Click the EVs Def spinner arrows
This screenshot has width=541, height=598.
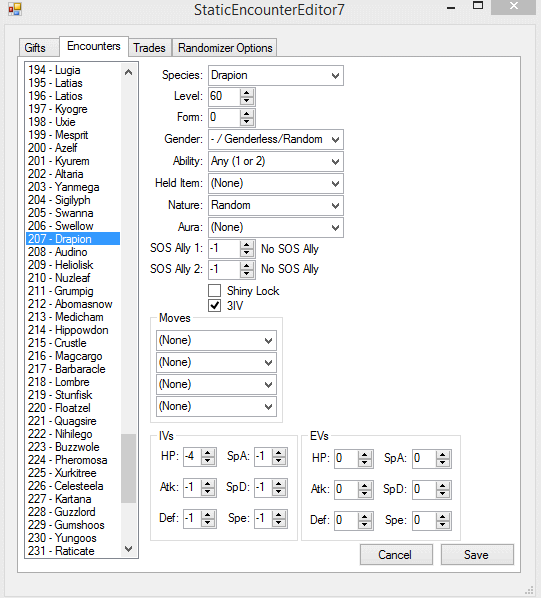point(365,521)
